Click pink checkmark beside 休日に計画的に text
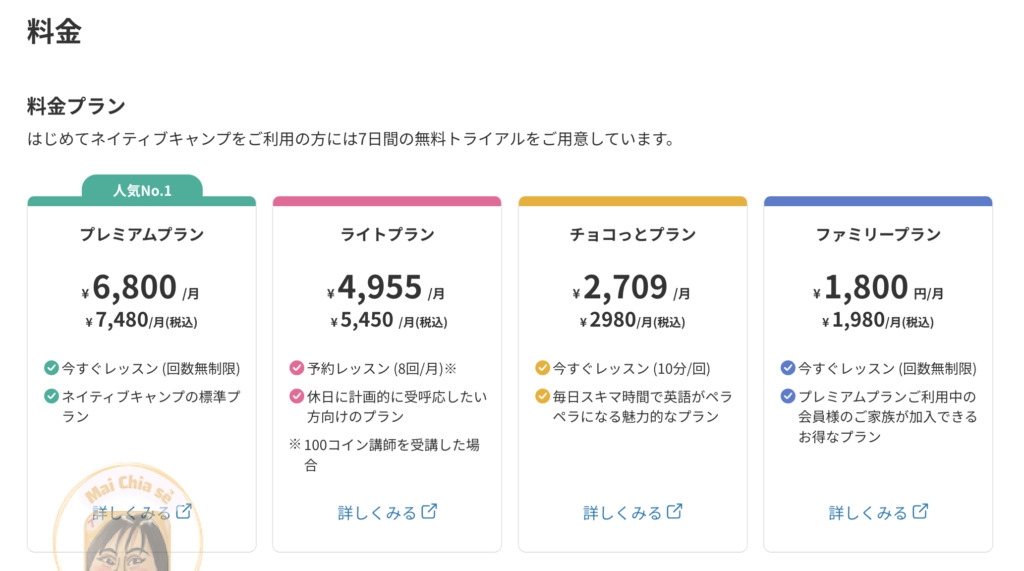This screenshot has height=571, width=1024. pos(296,396)
